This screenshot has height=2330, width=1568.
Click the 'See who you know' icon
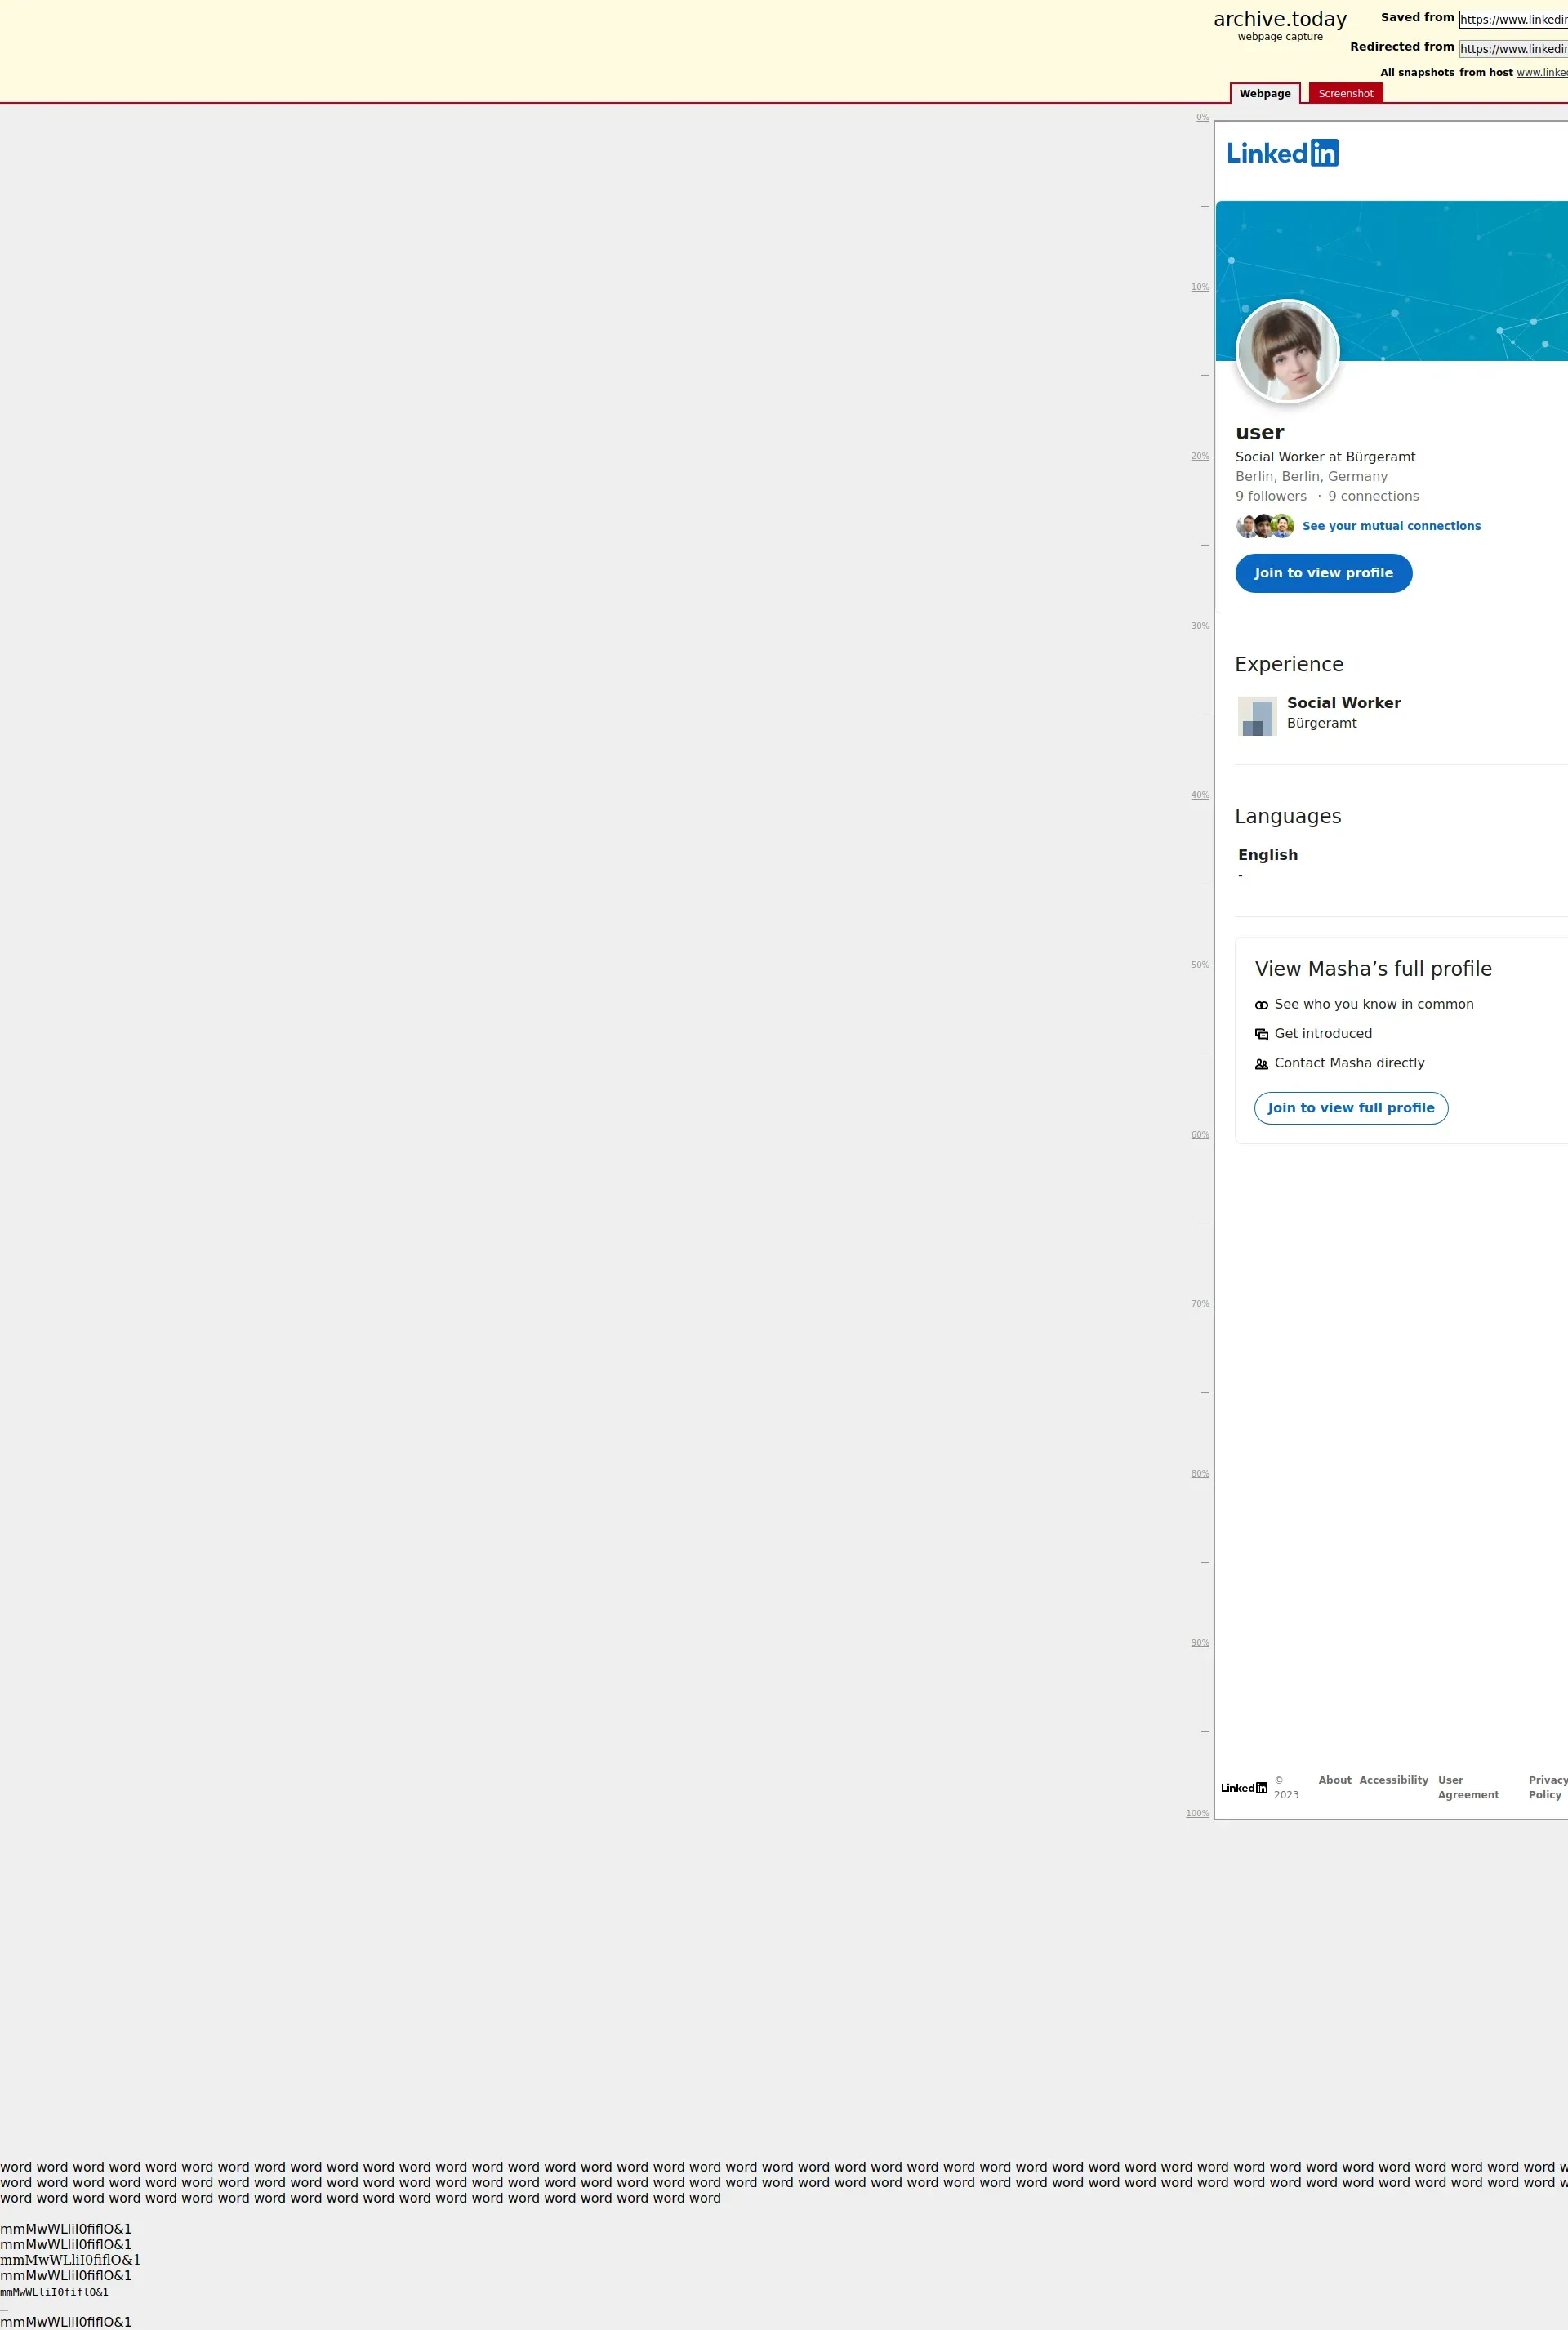(1261, 1005)
